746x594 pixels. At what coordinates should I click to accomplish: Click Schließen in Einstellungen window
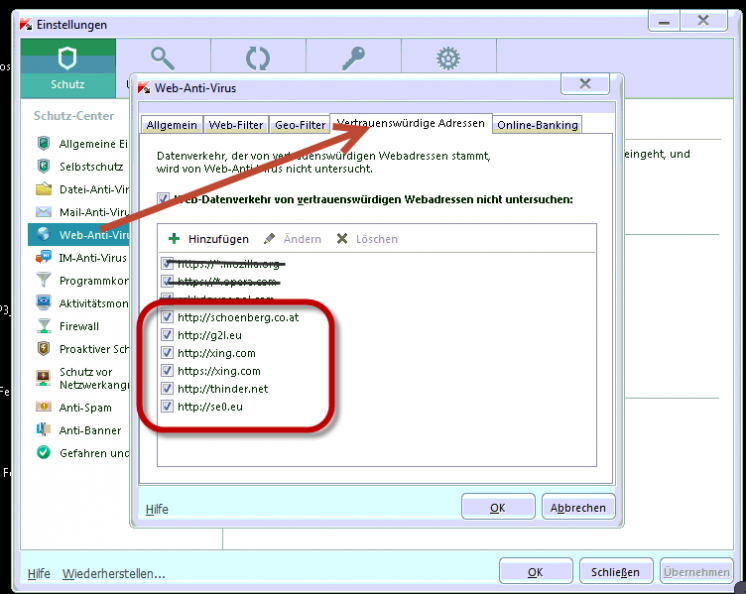coord(615,571)
